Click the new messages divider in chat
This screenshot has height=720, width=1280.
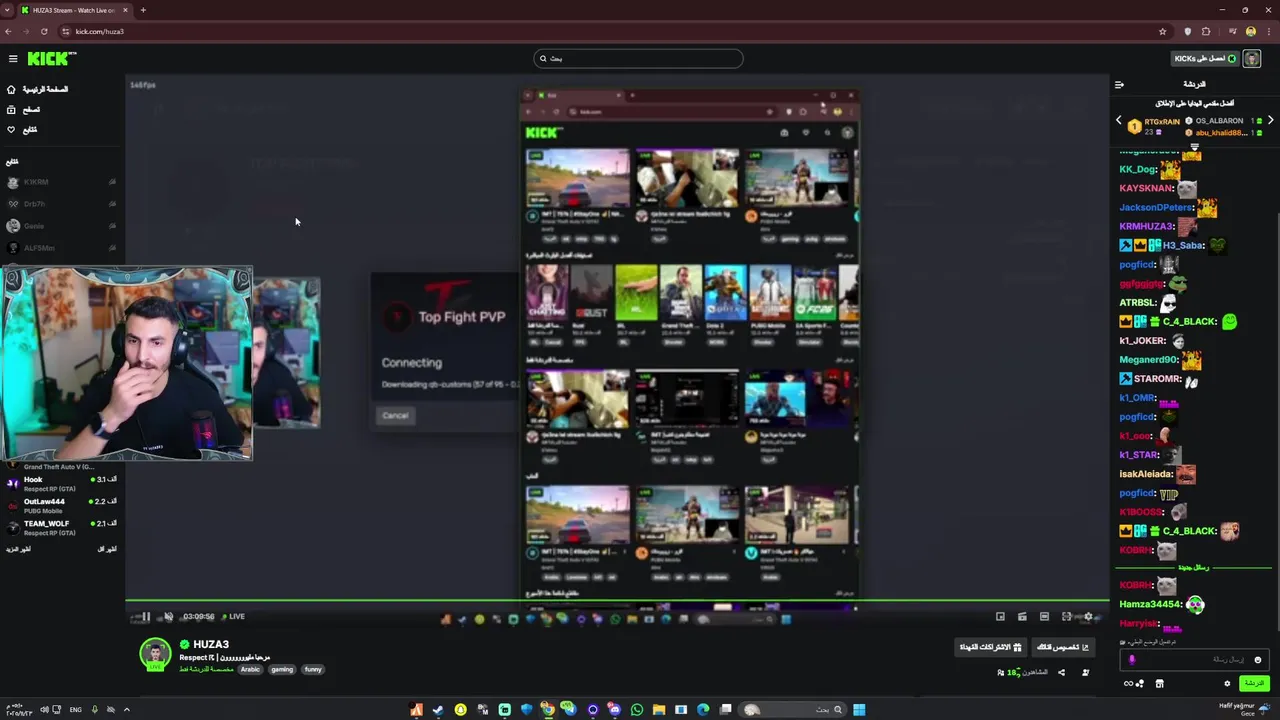coord(1193,568)
